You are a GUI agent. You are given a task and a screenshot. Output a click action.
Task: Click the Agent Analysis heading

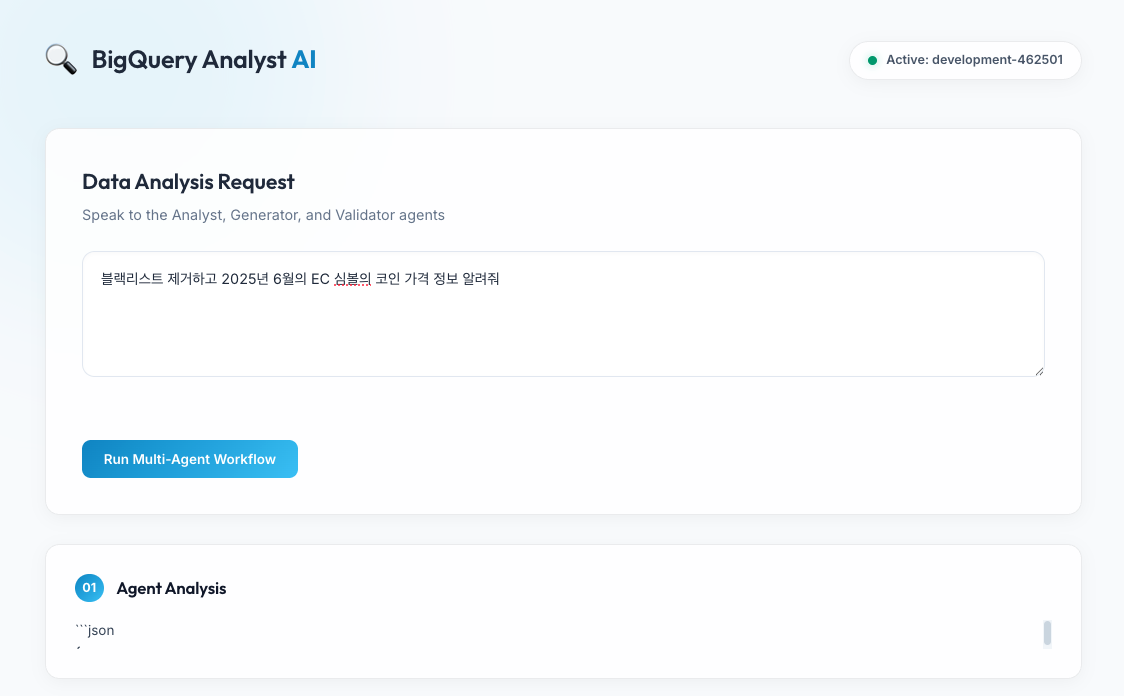pyautogui.click(x=171, y=588)
